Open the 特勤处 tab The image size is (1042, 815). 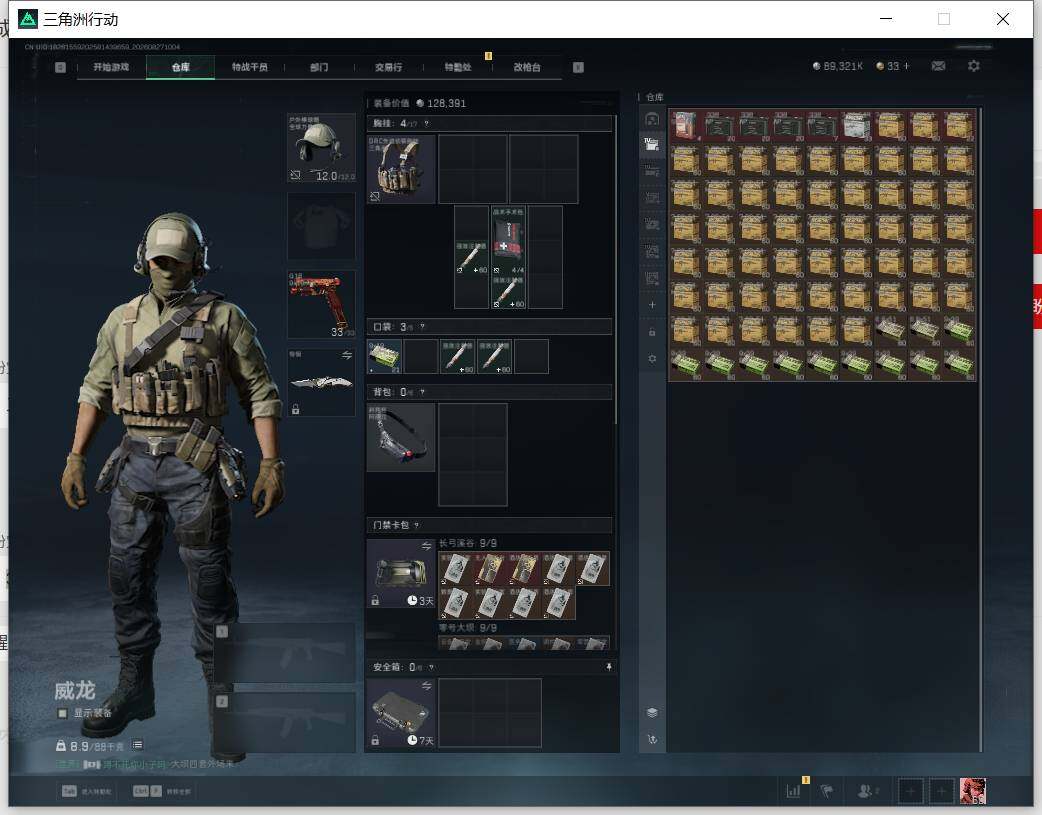(457, 67)
